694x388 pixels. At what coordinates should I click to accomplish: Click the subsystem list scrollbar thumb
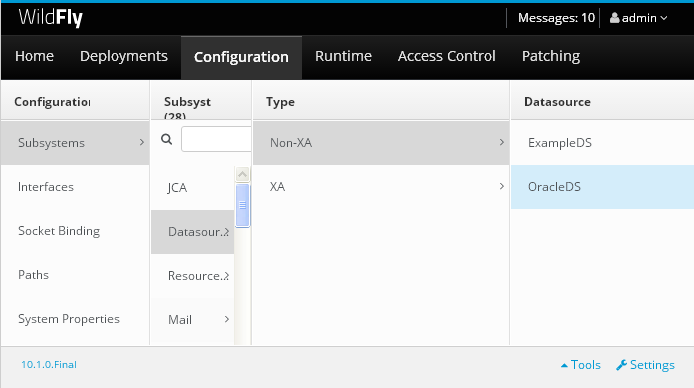(243, 206)
